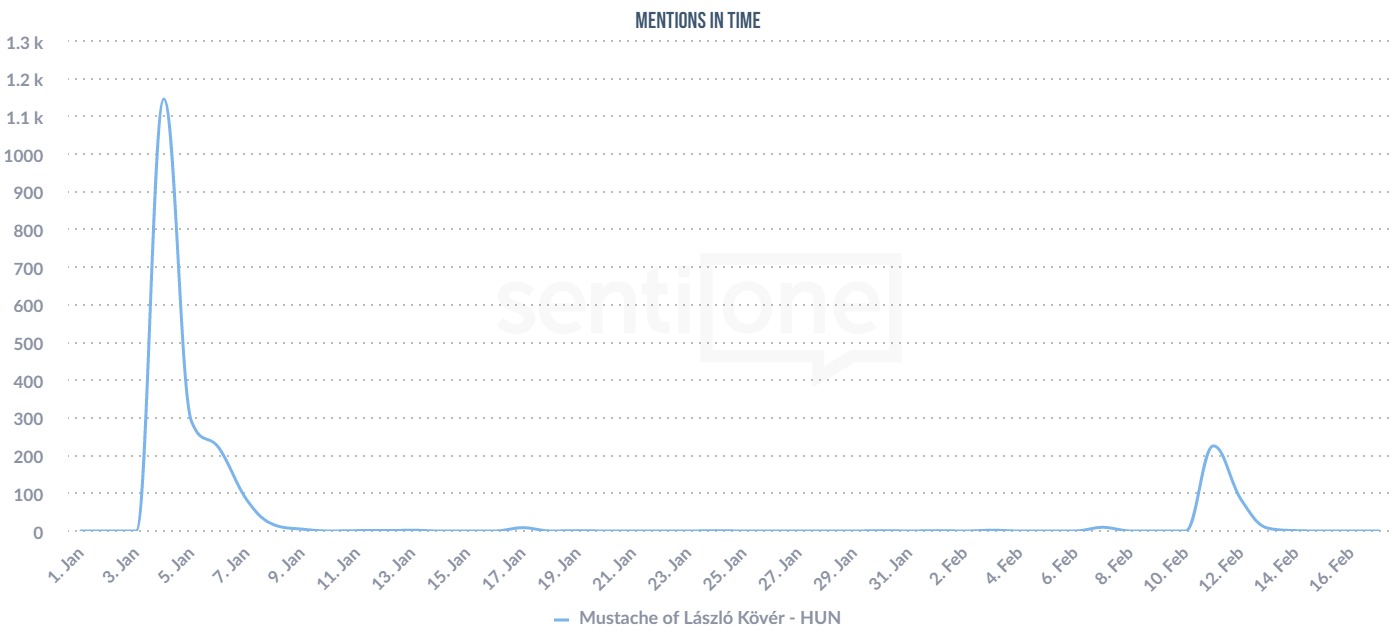Click the "1.3 k" y-axis label

tap(25, 42)
